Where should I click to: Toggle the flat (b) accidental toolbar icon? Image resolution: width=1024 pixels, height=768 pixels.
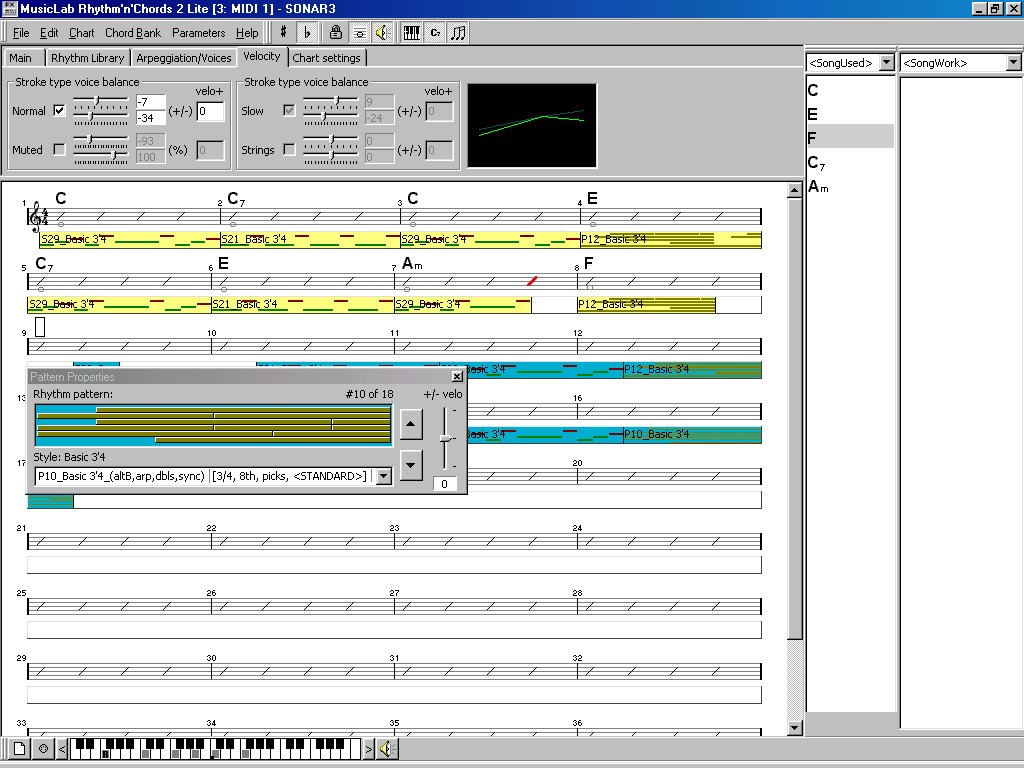pos(307,32)
